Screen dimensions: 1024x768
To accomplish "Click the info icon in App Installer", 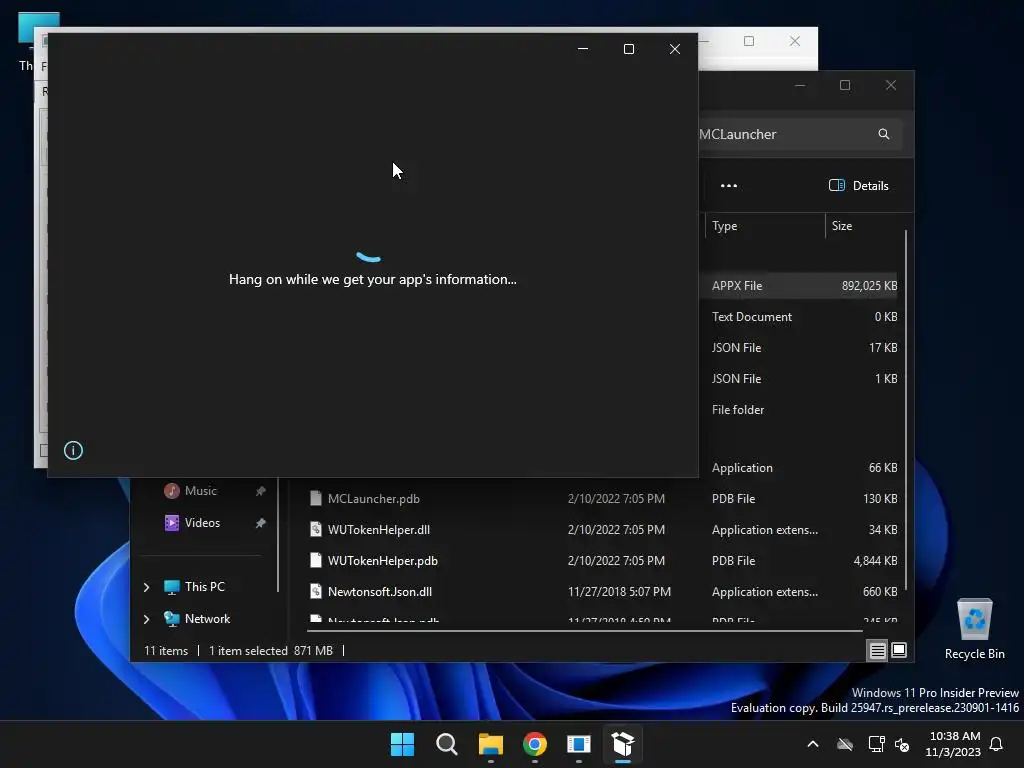I will (x=73, y=450).
